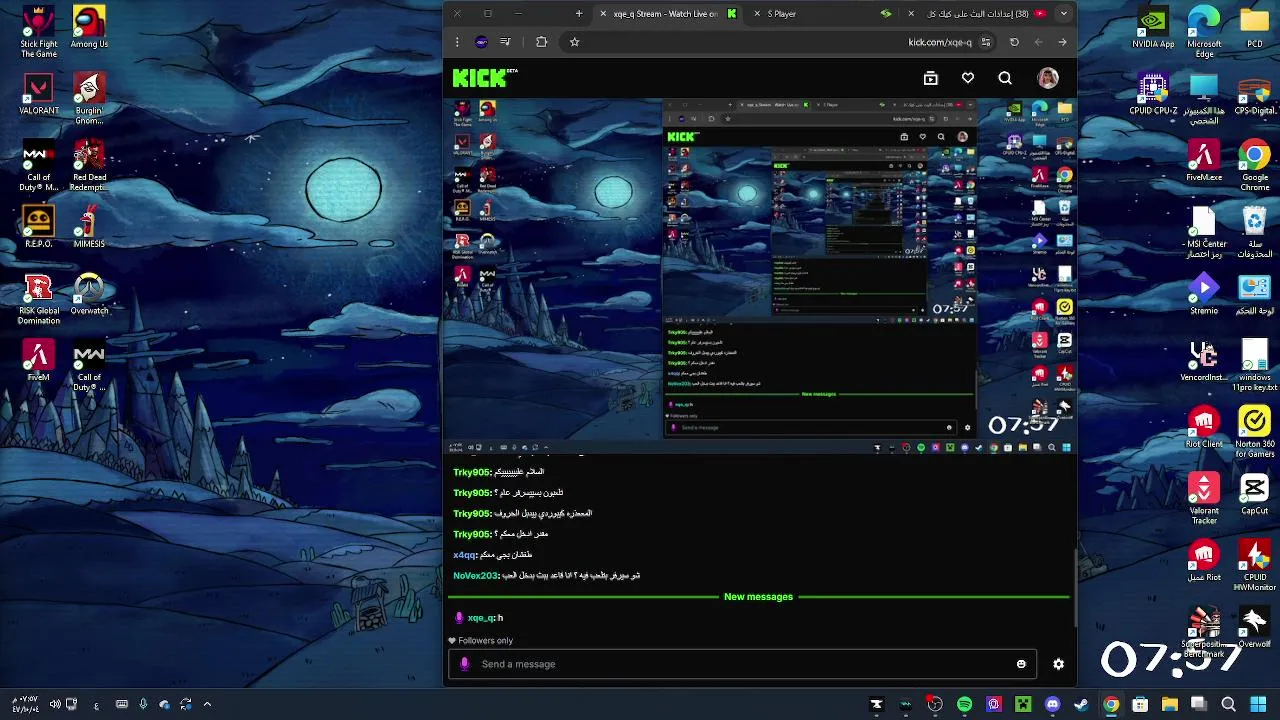
Task: Open the Recycle Bin desktop icon
Action: [x=1254, y=232]
